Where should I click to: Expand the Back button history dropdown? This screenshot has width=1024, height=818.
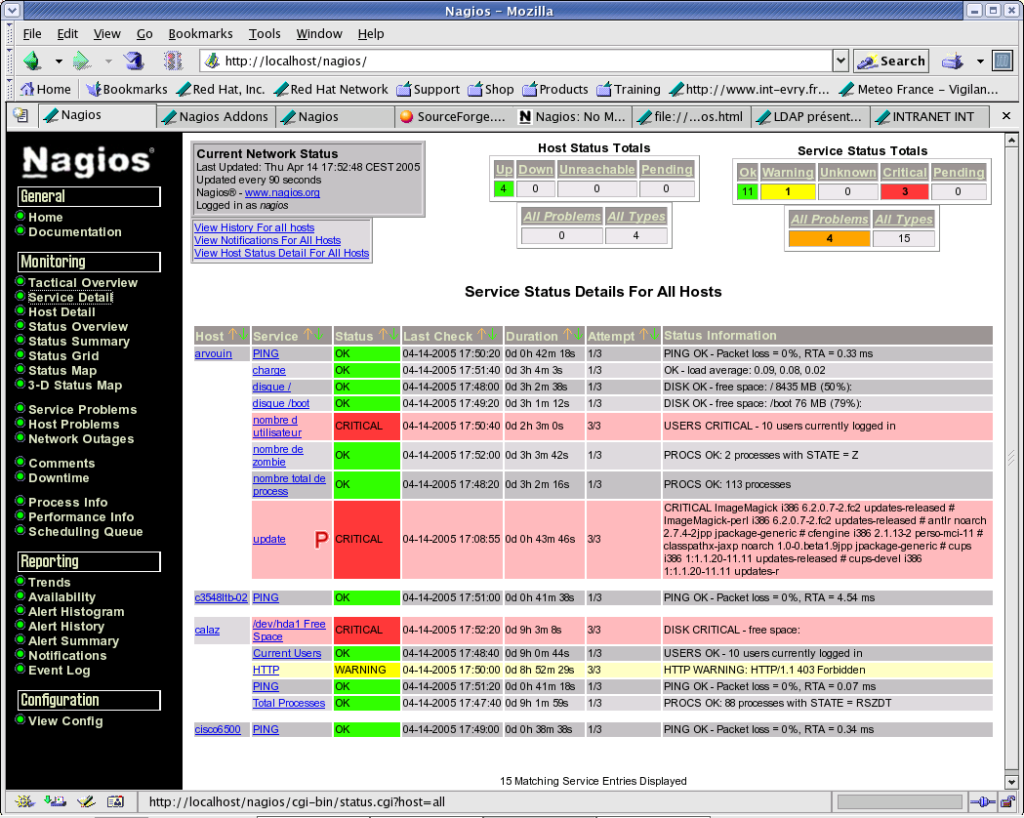click(58, 61)
